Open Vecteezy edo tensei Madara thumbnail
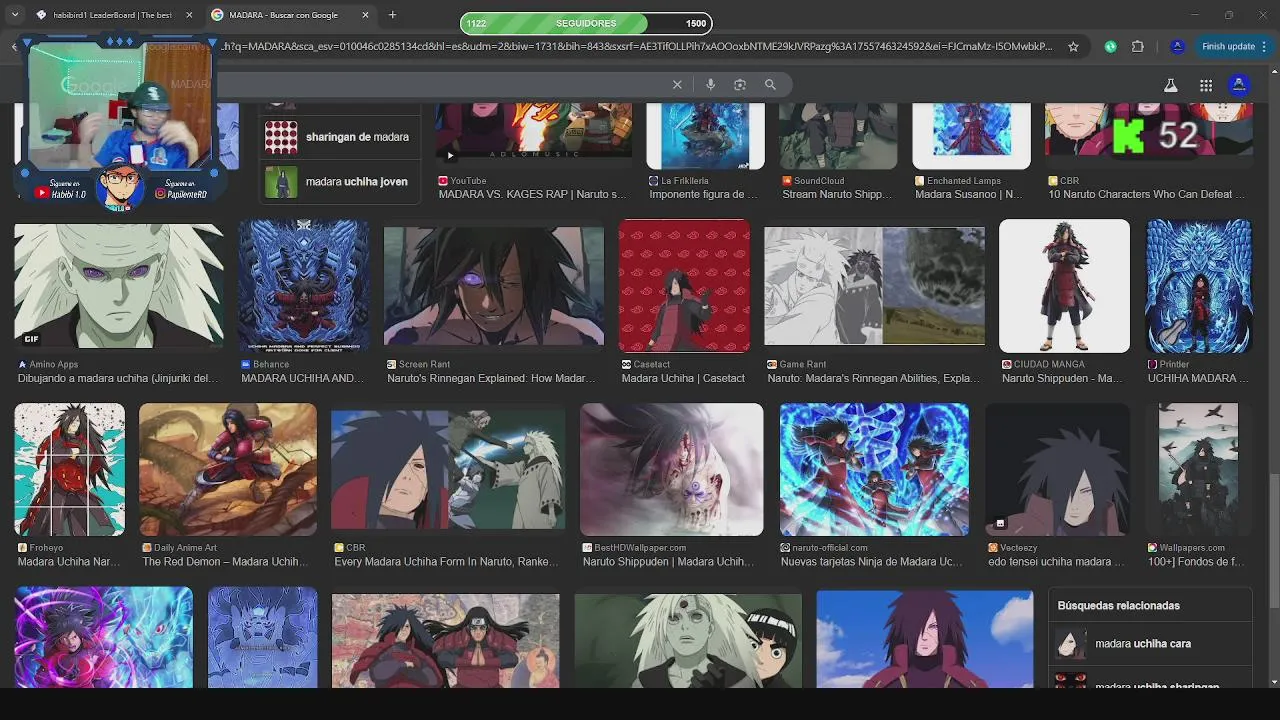The width and height of the screenshot is (1280, 720). click(1058, 469)
